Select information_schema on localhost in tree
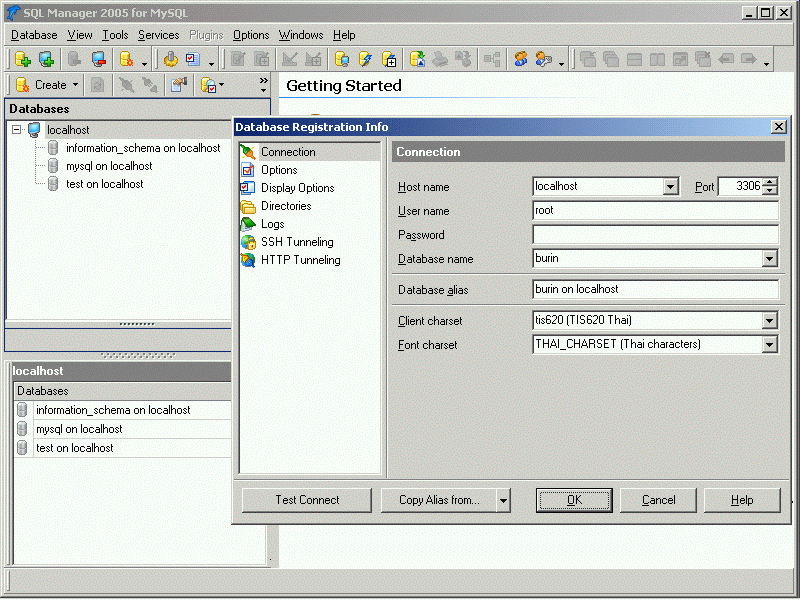This screenshot has width=800, height=600. [143, 148]
